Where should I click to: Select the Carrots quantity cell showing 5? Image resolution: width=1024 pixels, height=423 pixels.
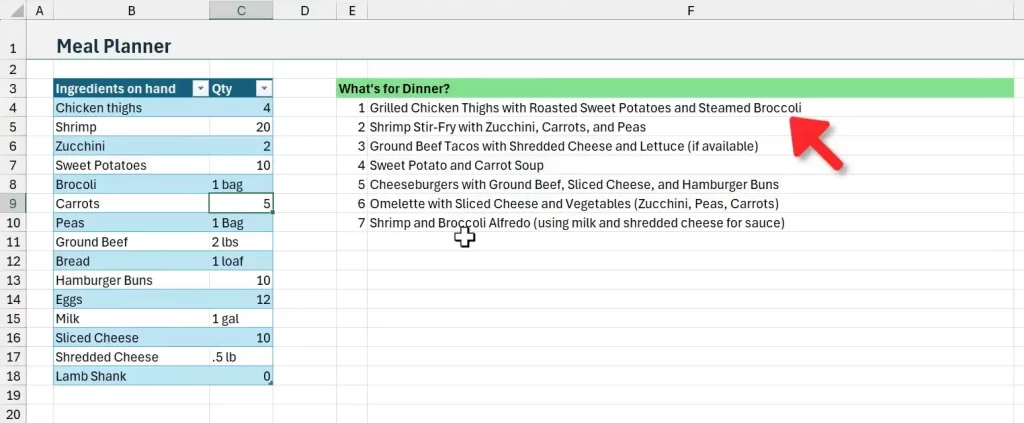[x=240, y=204]
